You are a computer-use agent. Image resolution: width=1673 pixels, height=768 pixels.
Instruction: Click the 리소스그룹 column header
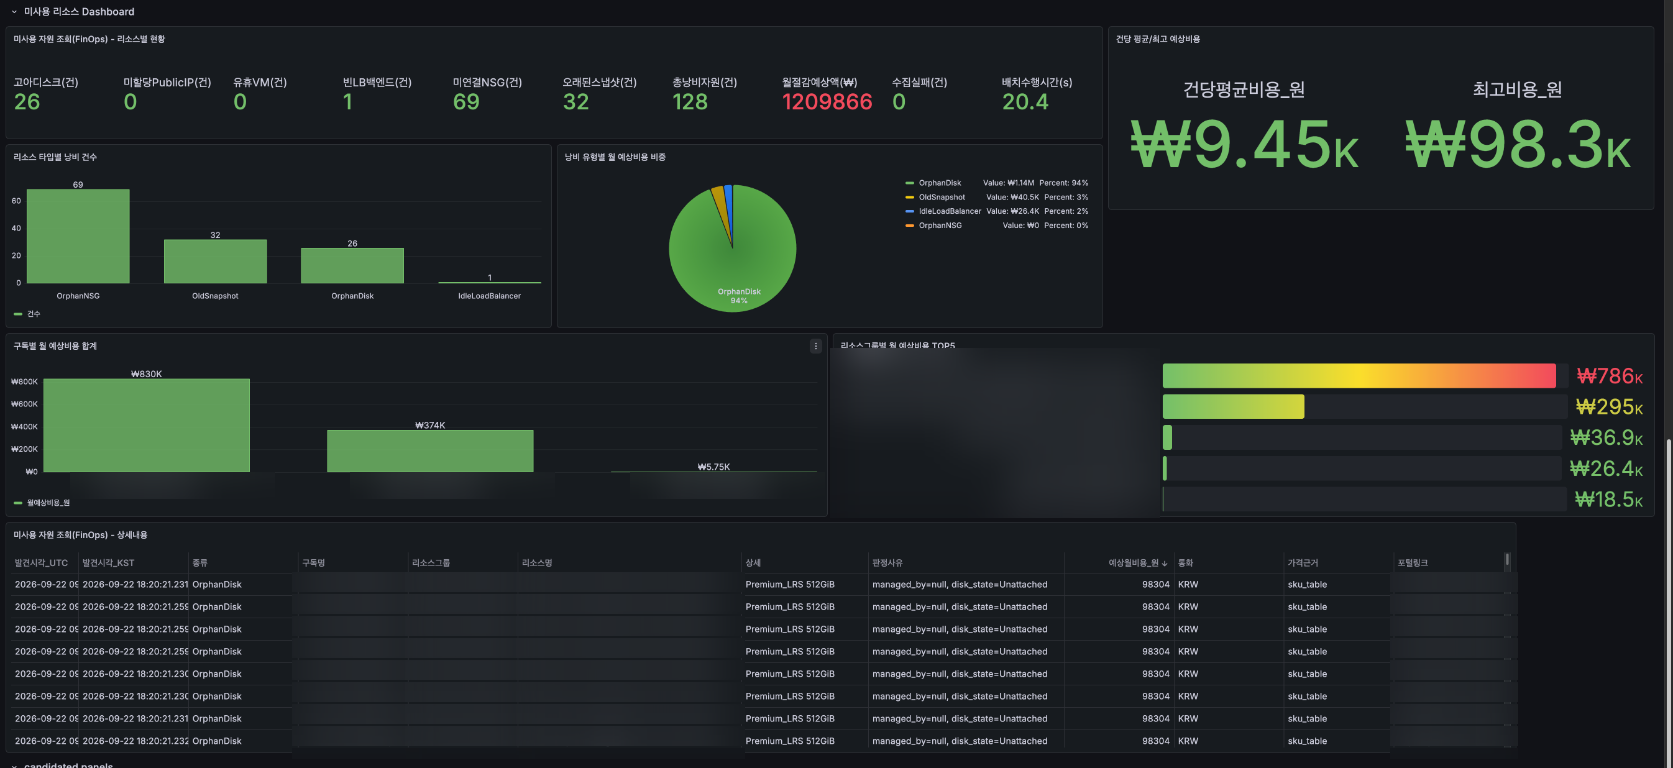431,563
